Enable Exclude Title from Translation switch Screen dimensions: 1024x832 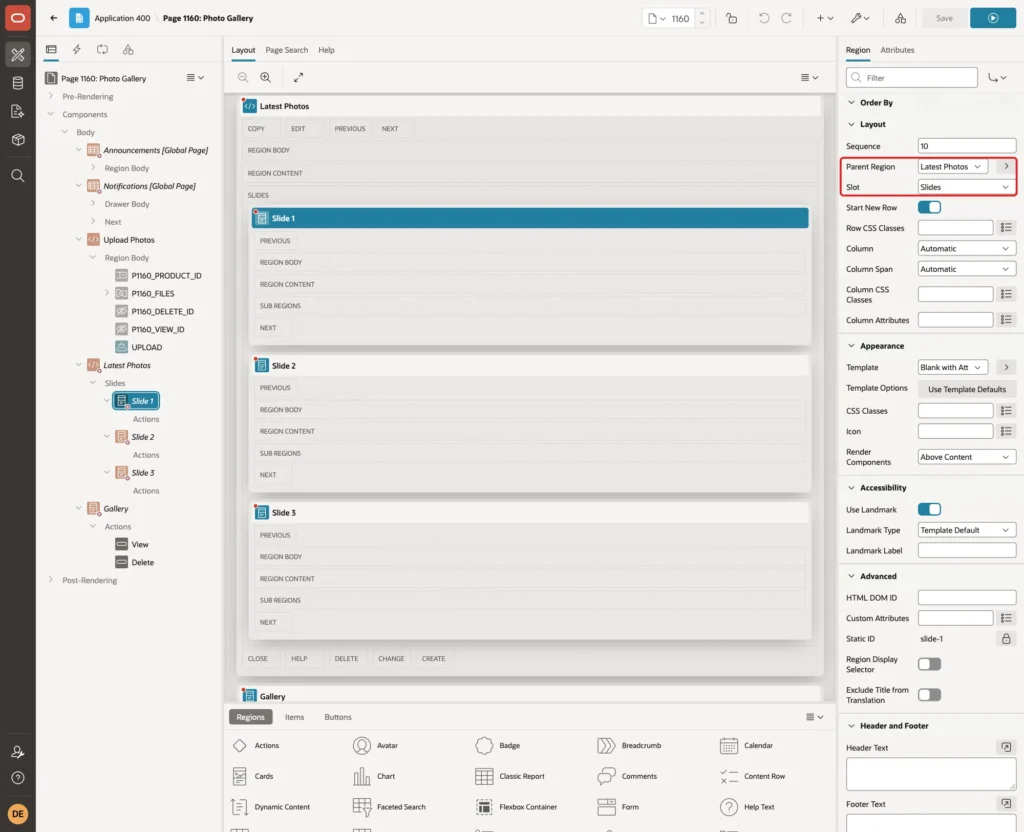[x=929, y=695]
